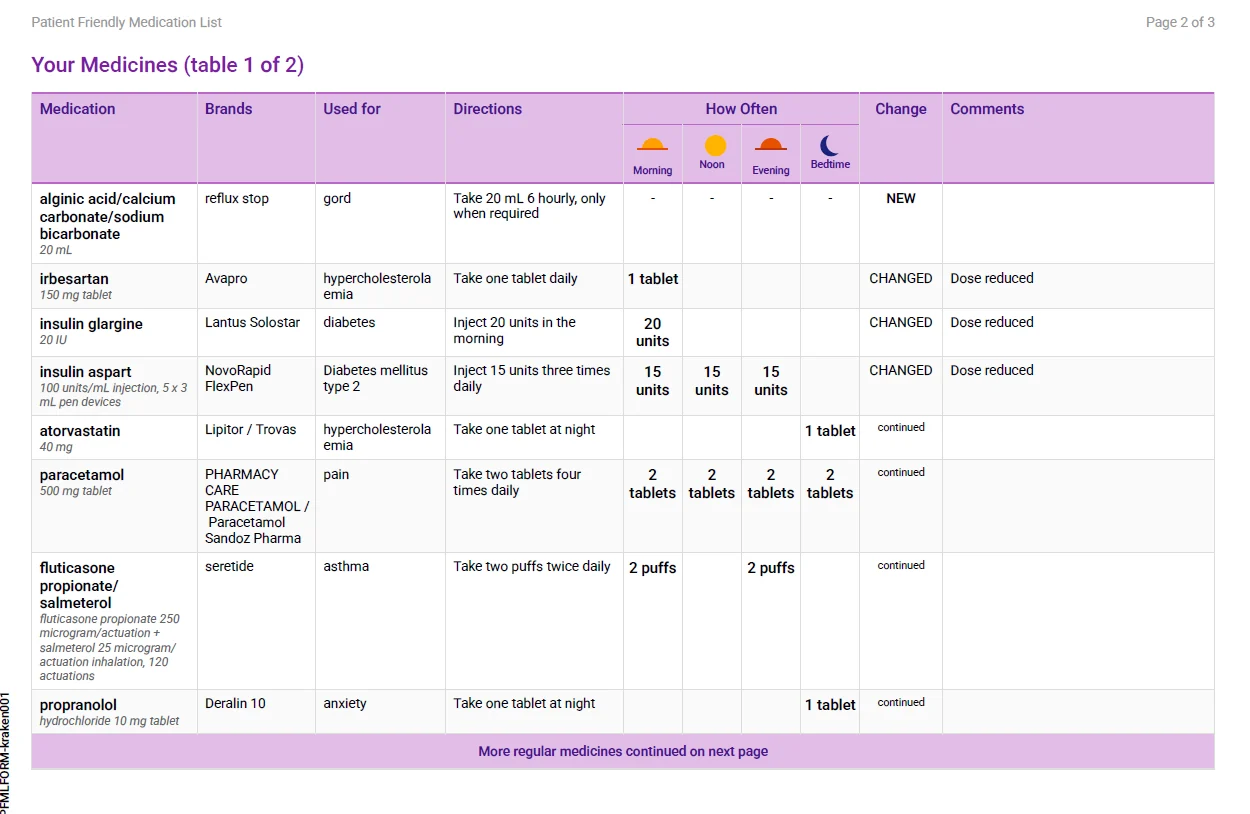
Task: Click the Bedtime moon icon
Action: (829, 146)
